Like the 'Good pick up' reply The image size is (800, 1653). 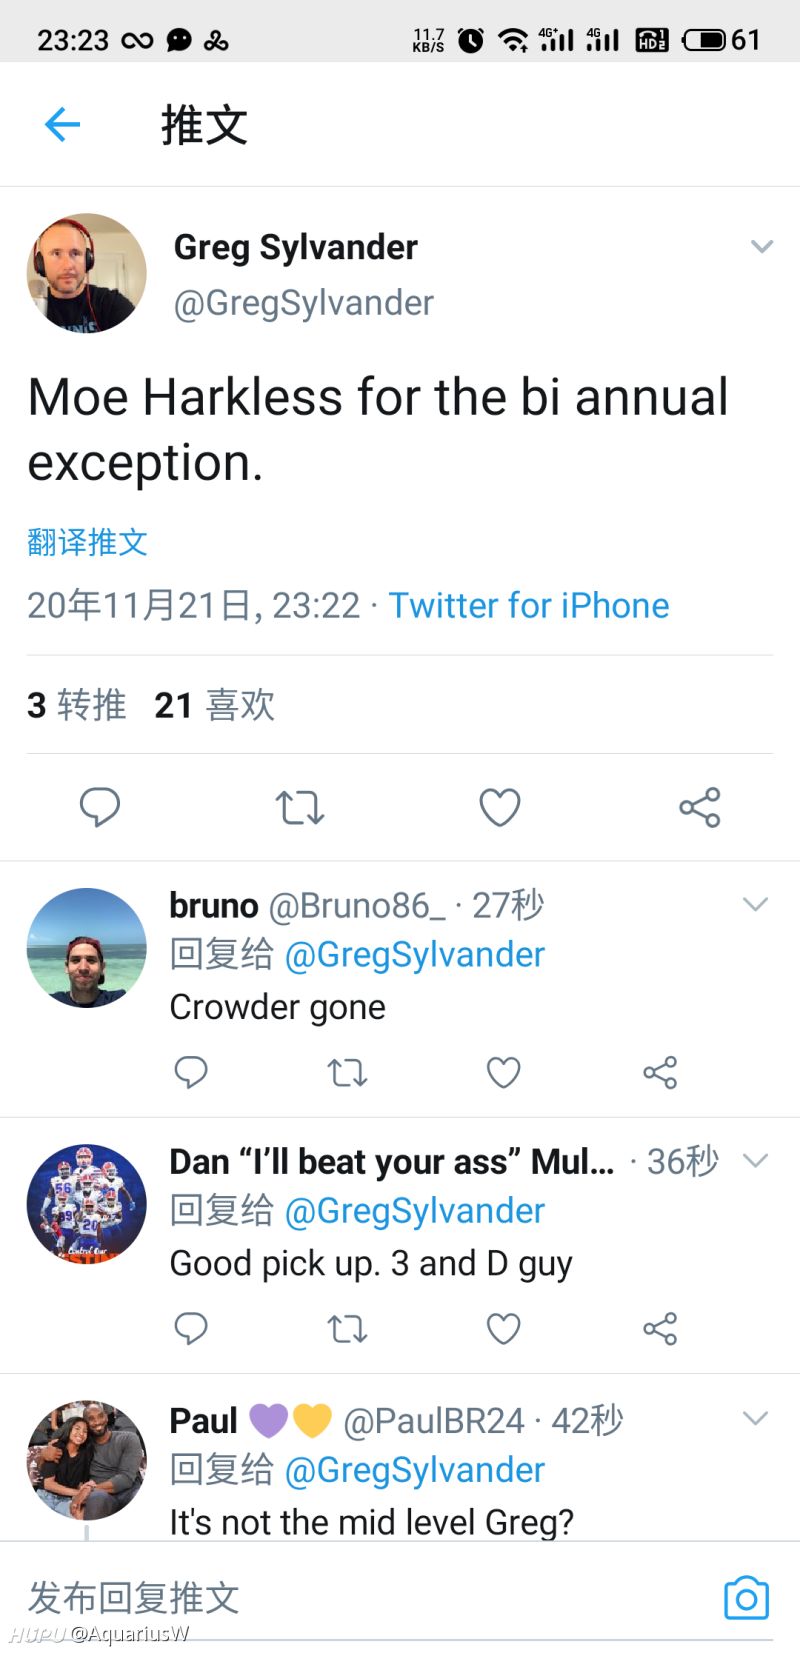pos(503,1328)
